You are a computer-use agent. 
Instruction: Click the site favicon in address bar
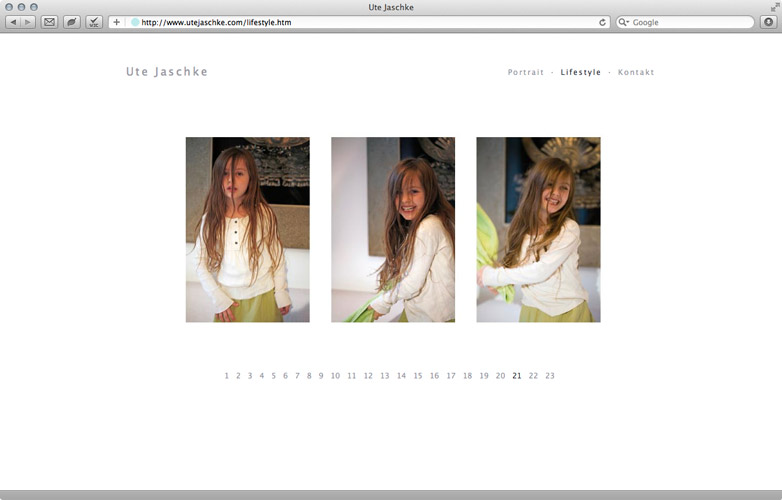(x=135, y=22)
